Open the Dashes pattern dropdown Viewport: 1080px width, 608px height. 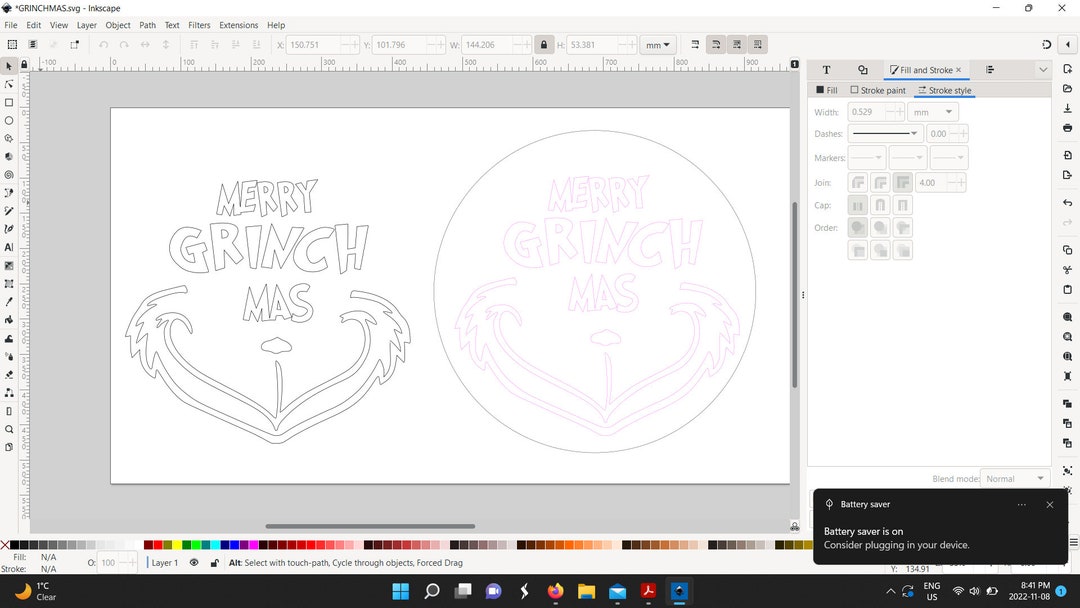885,133
